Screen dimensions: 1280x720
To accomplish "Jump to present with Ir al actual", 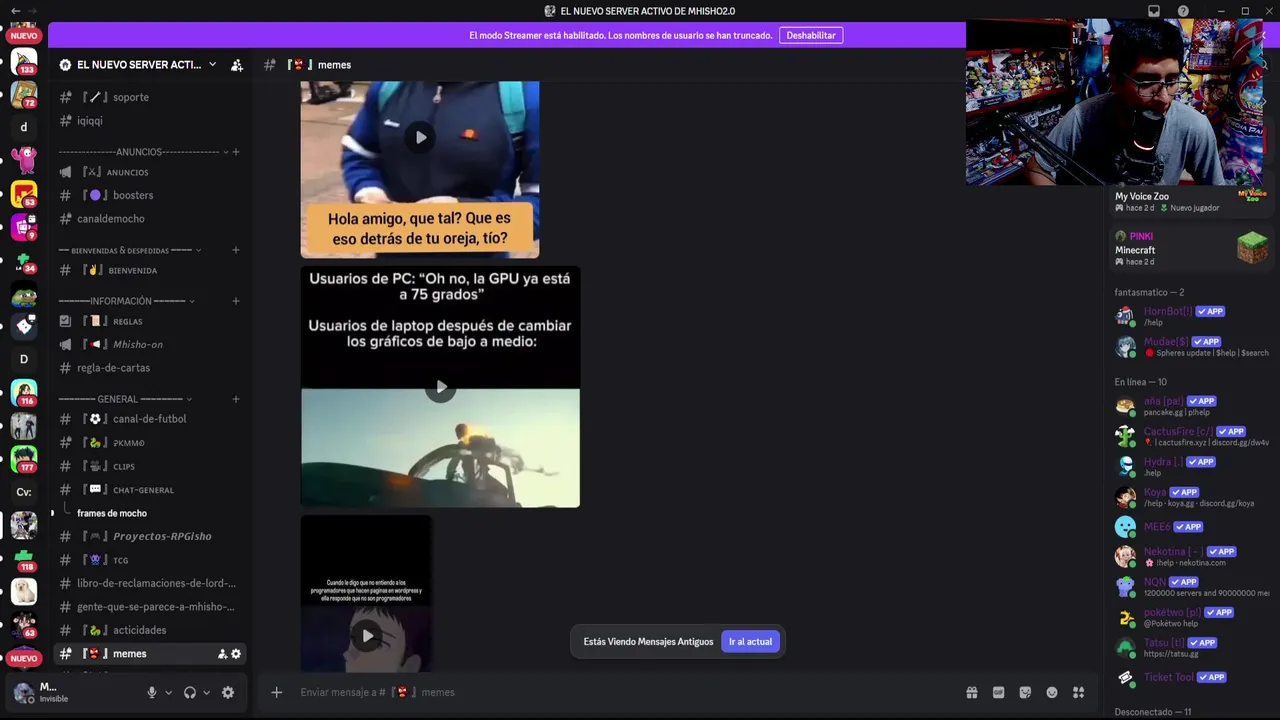I will pos(750,642).
